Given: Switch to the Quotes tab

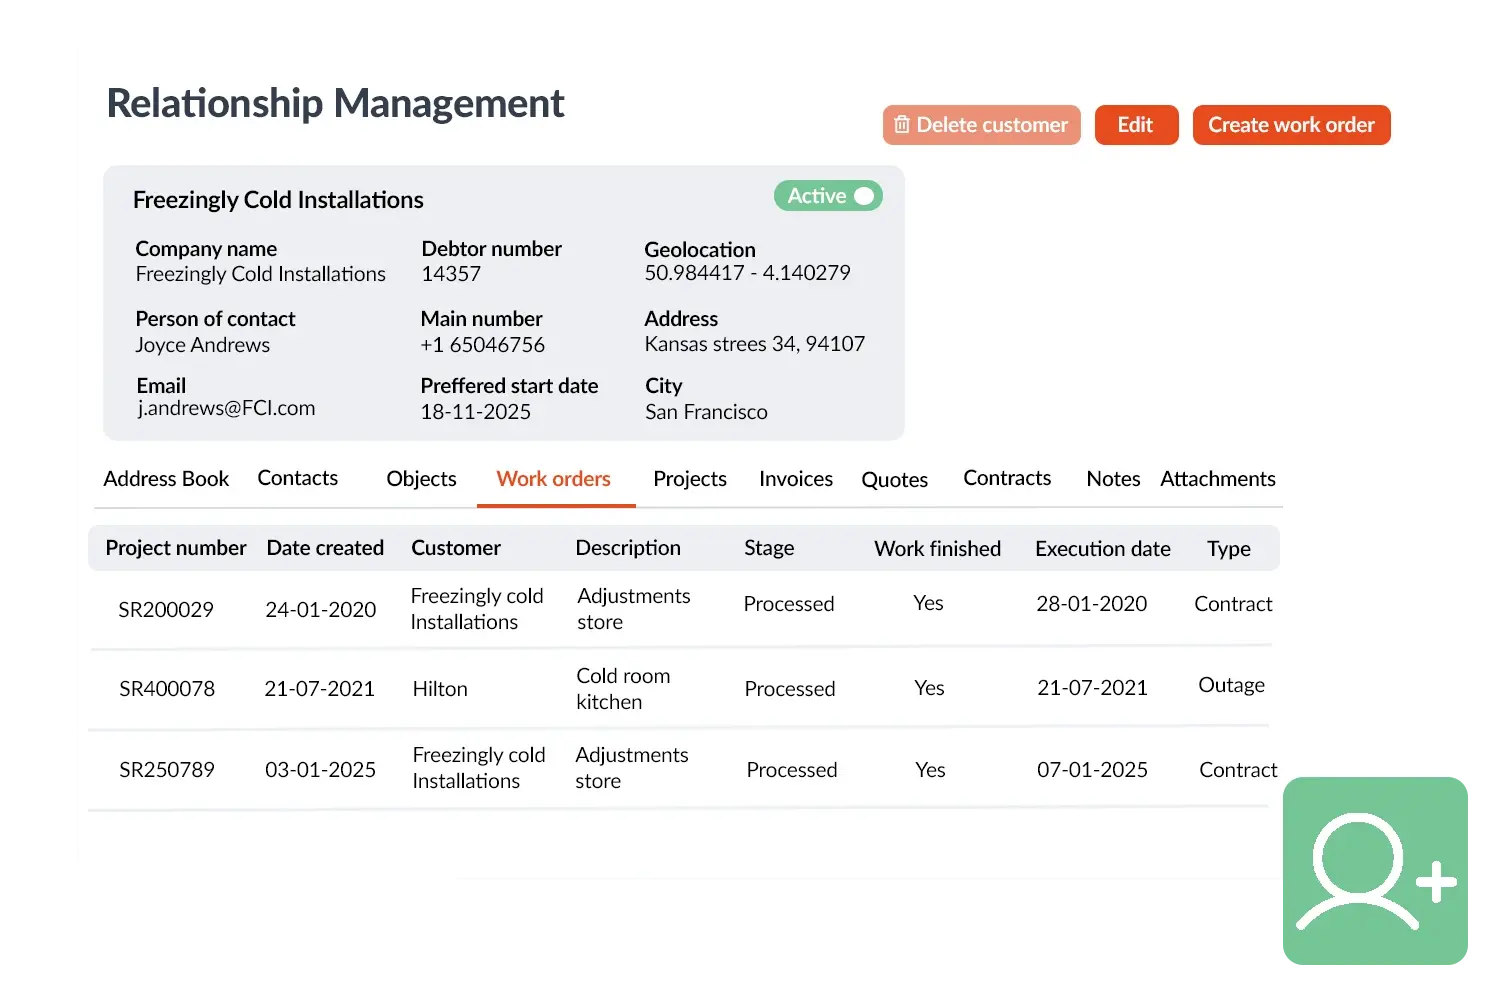Looking at the screenshot, I should coord(894,480).
